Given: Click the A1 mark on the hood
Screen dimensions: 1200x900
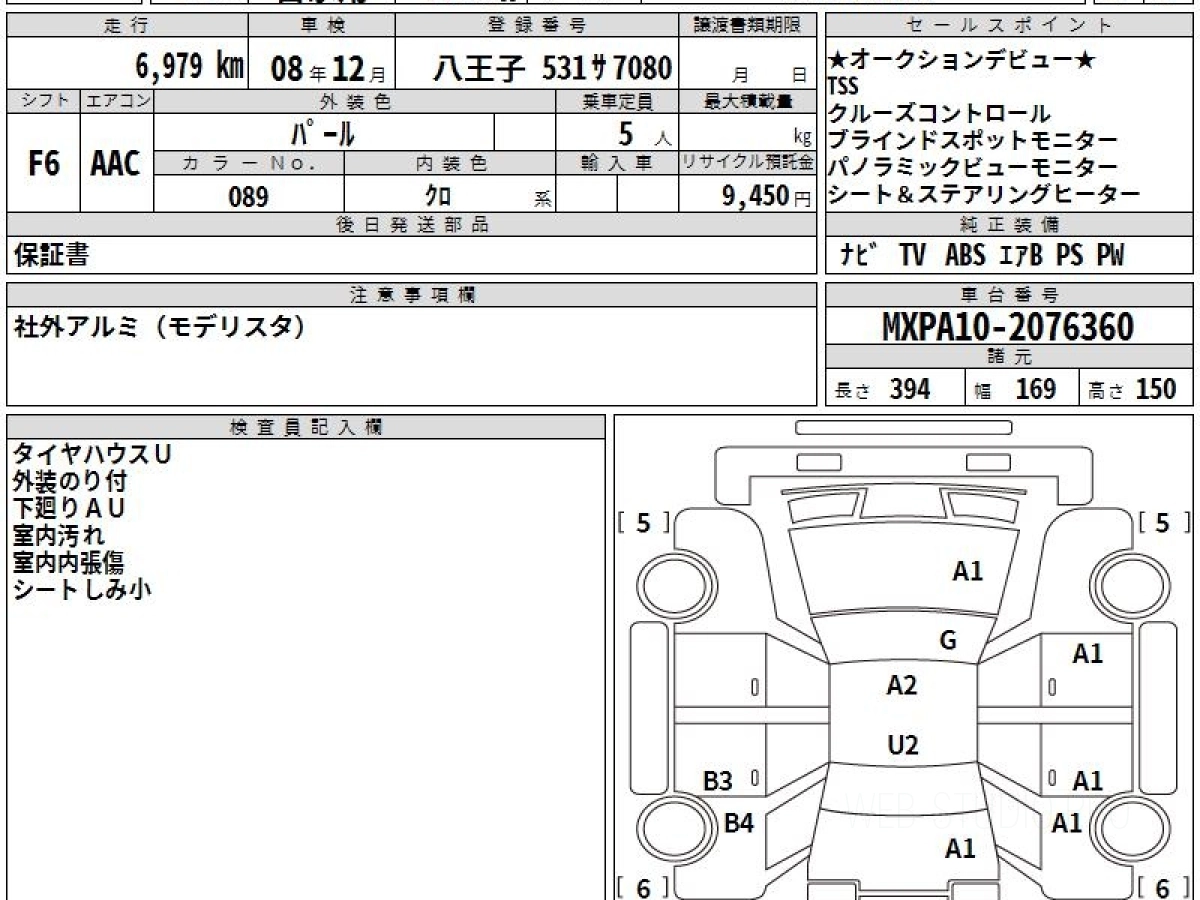Looking at the screenshot, I should (967, 571).
